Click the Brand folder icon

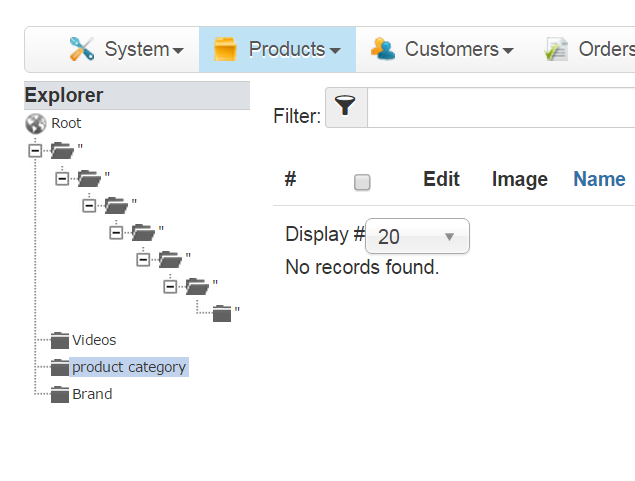point(60,395)
